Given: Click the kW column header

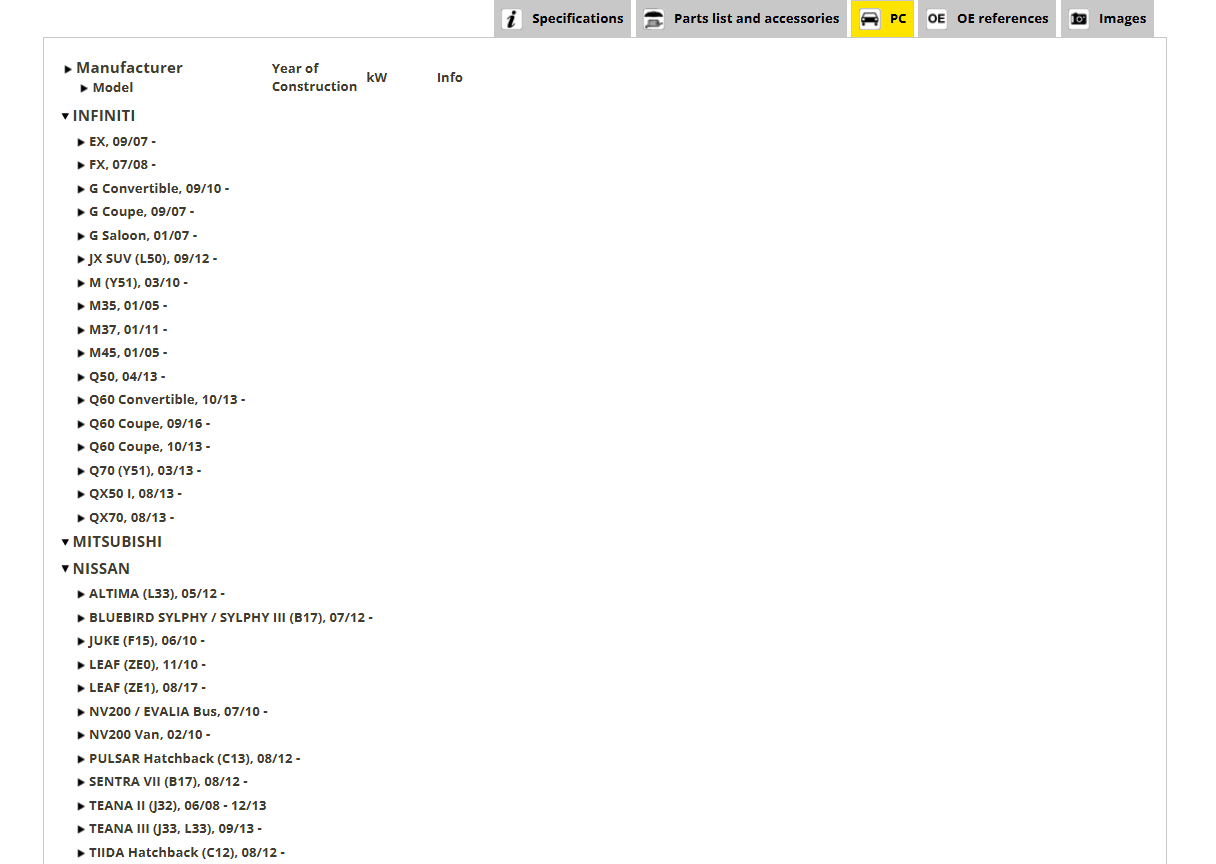Looking at the screenshot, I should pos(377,77).
